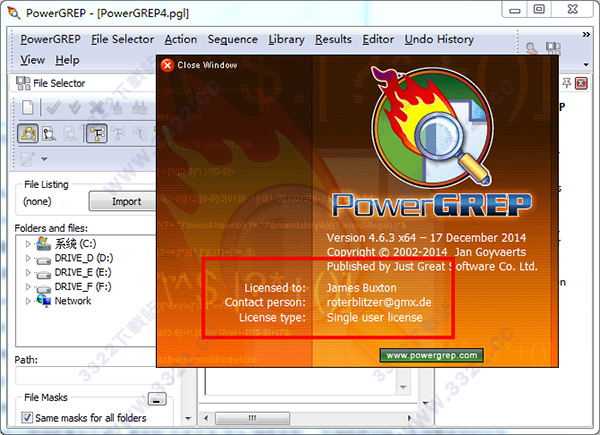Image resolution: width=600 pixels, height=435 pixels.
Task: Click the magnifier icon in top-right toolbar
Action: (531, 49)
